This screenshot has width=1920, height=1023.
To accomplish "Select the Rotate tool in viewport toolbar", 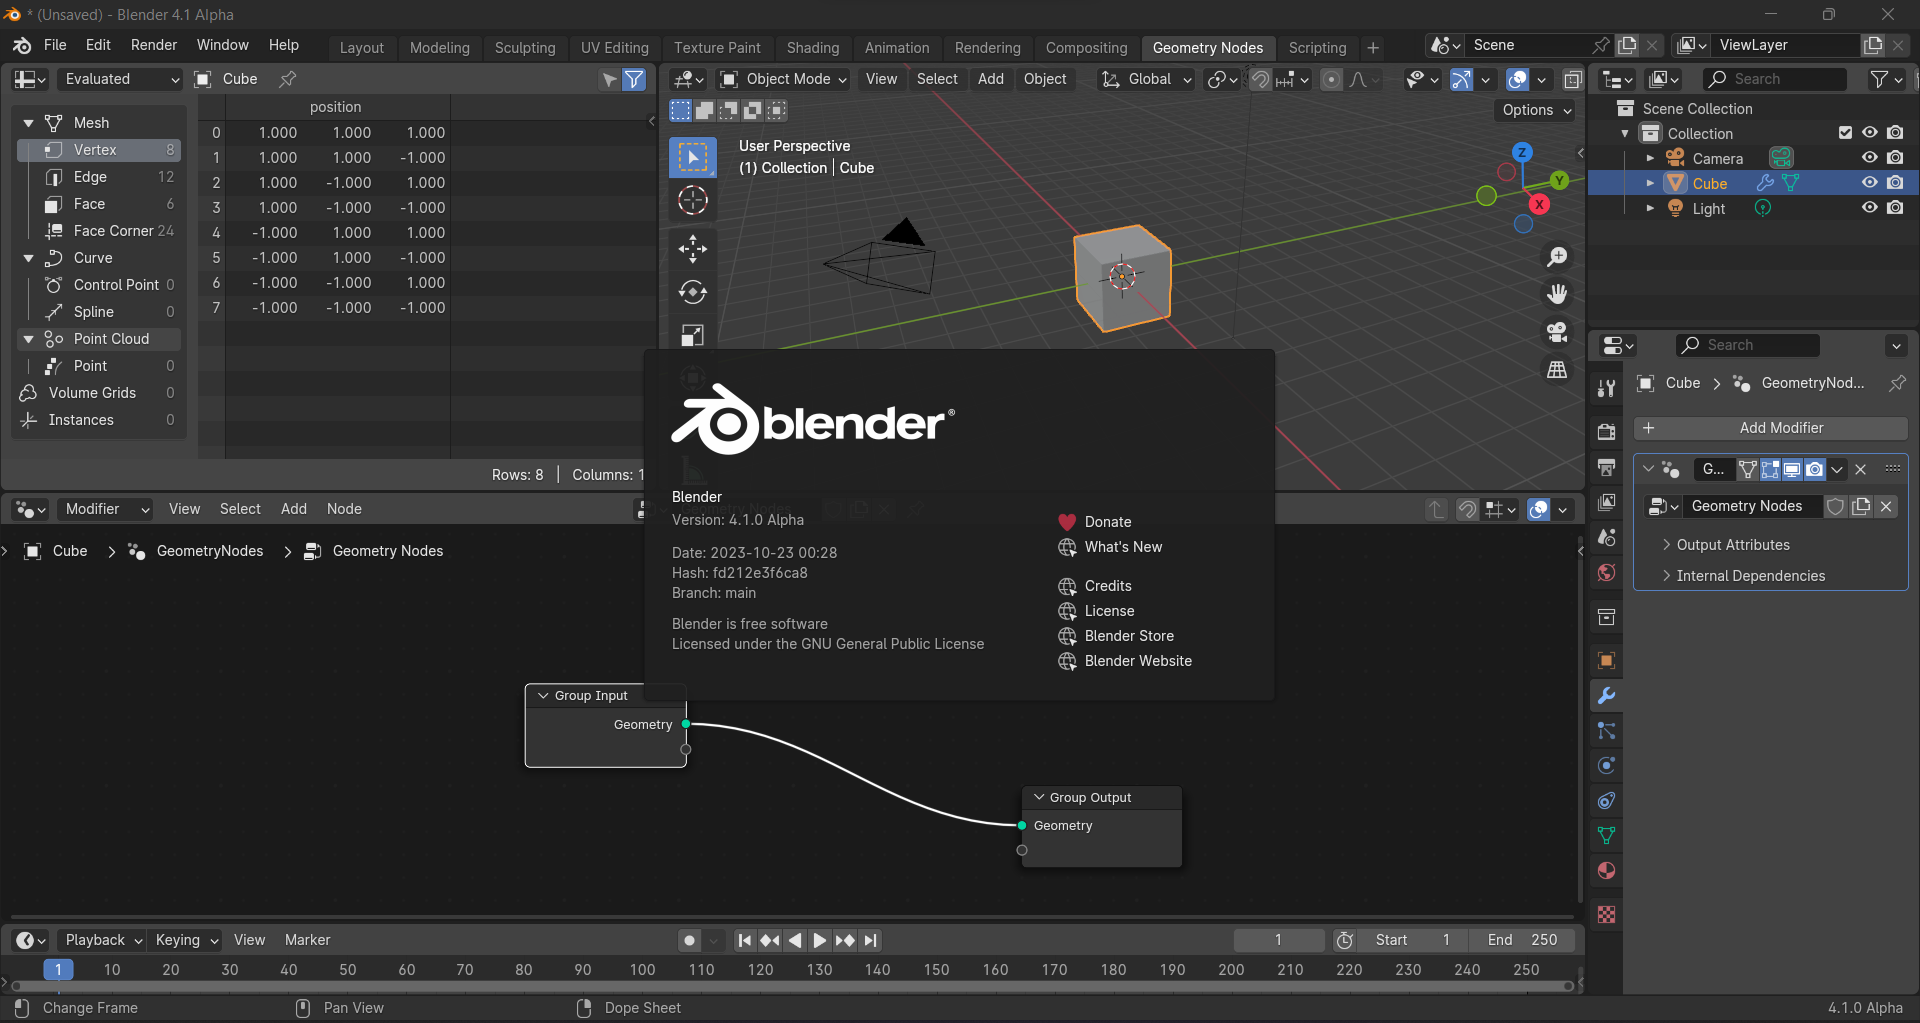I will 692,292.
